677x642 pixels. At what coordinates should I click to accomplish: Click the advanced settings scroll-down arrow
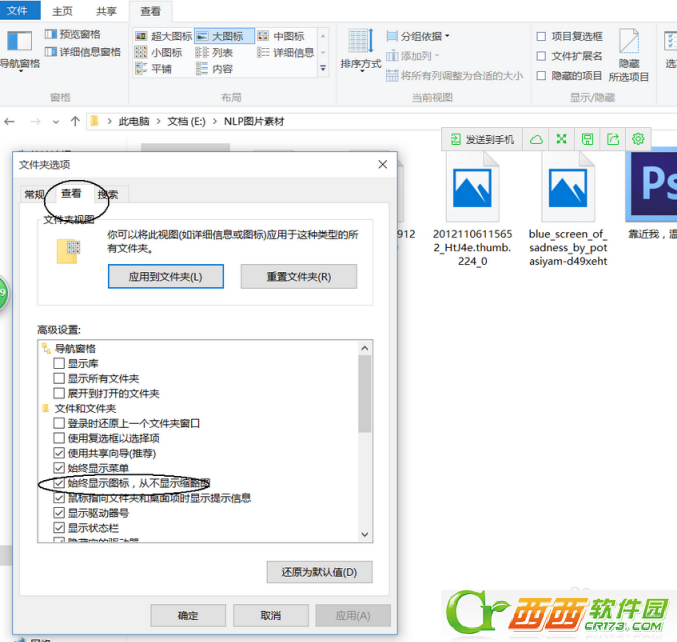click(x=364, y=534)
